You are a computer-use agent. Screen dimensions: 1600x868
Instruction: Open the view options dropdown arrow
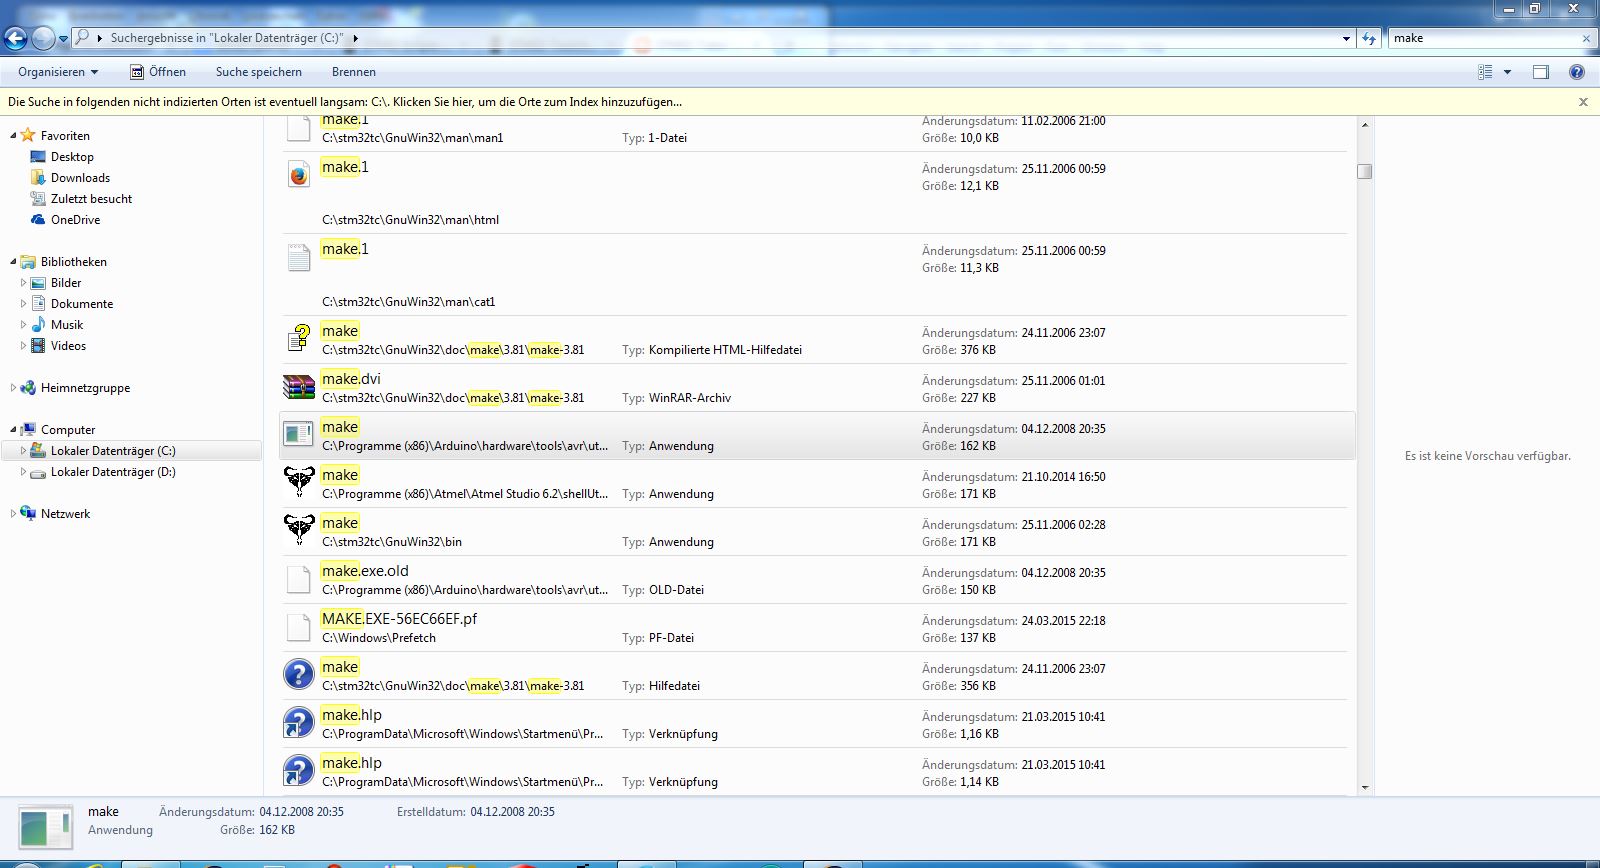click(1507, 72)
